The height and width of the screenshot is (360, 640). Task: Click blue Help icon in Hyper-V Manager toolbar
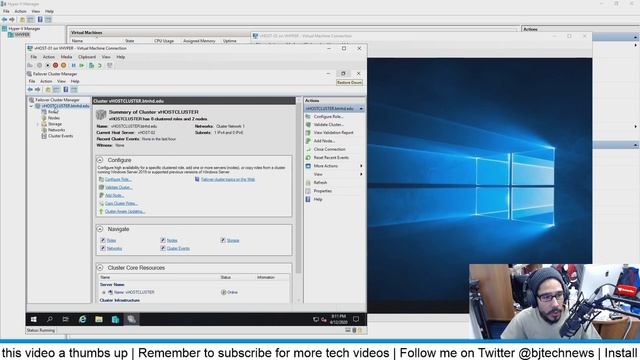click(40, 20)
